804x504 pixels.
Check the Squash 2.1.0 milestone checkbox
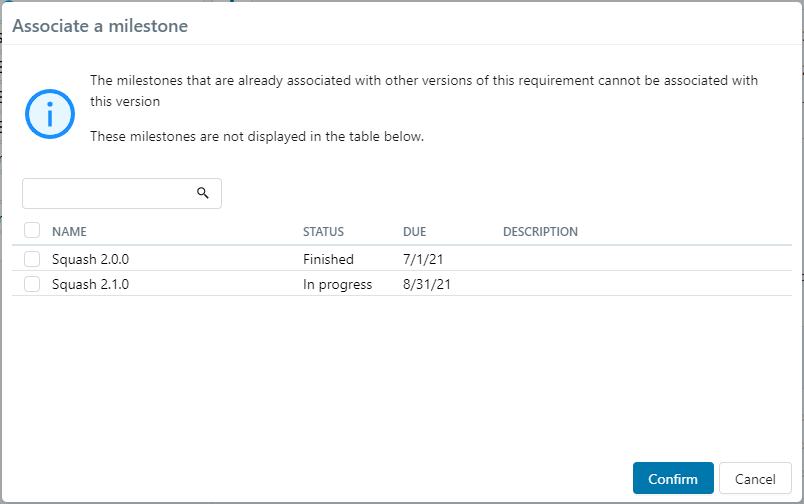[32, 284]
